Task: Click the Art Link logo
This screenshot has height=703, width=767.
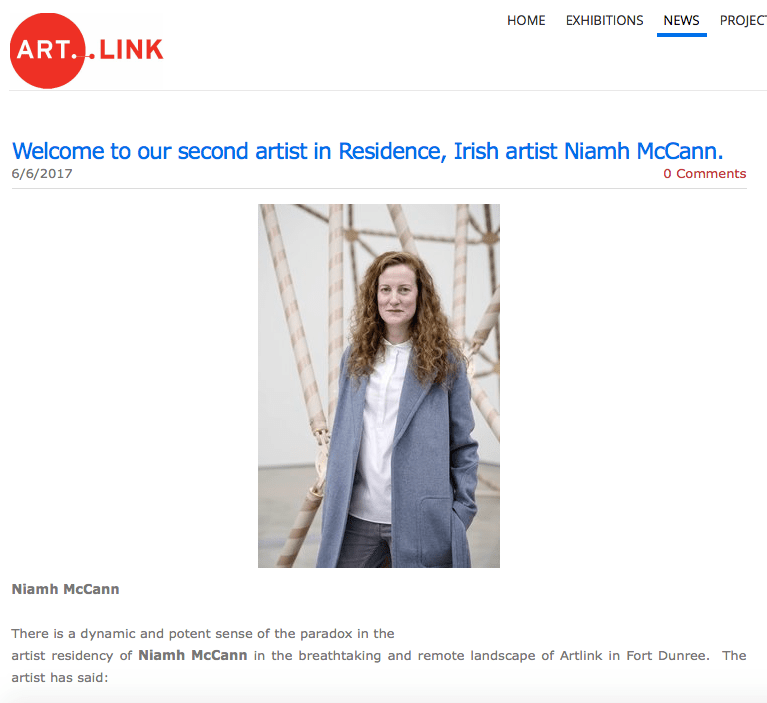Action: [87, 50]
